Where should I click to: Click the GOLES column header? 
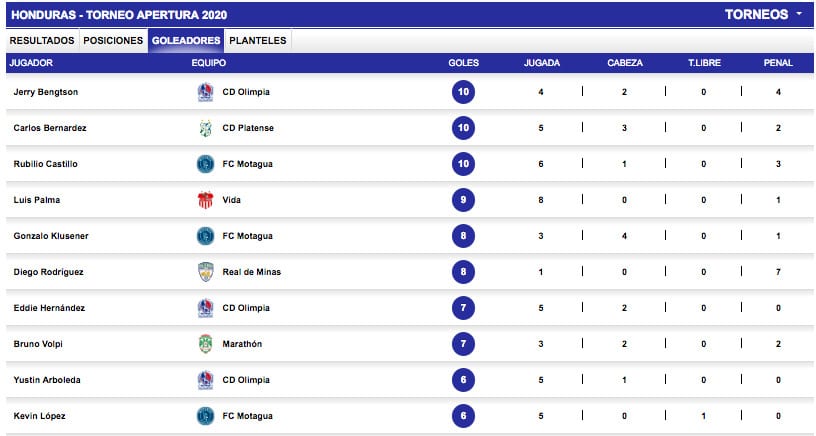pos(463,63)
